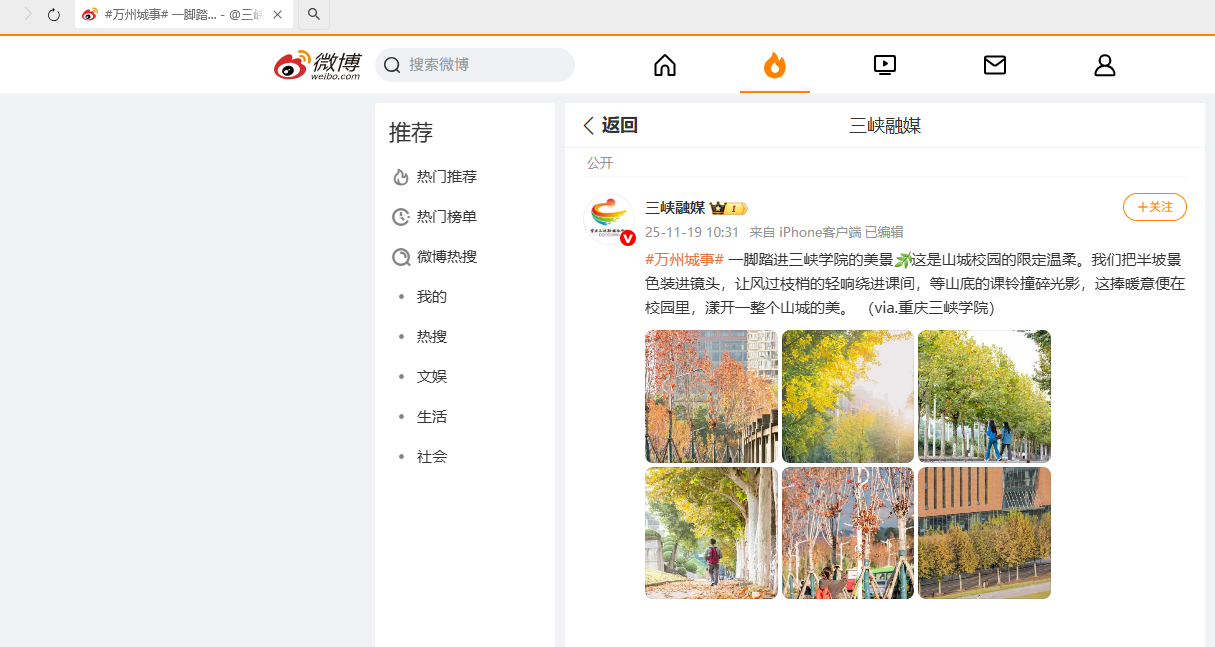The height and width of the screenshot is (647, 1215).
Task: Select the hot flame icon
Action: tap(775, 65)
